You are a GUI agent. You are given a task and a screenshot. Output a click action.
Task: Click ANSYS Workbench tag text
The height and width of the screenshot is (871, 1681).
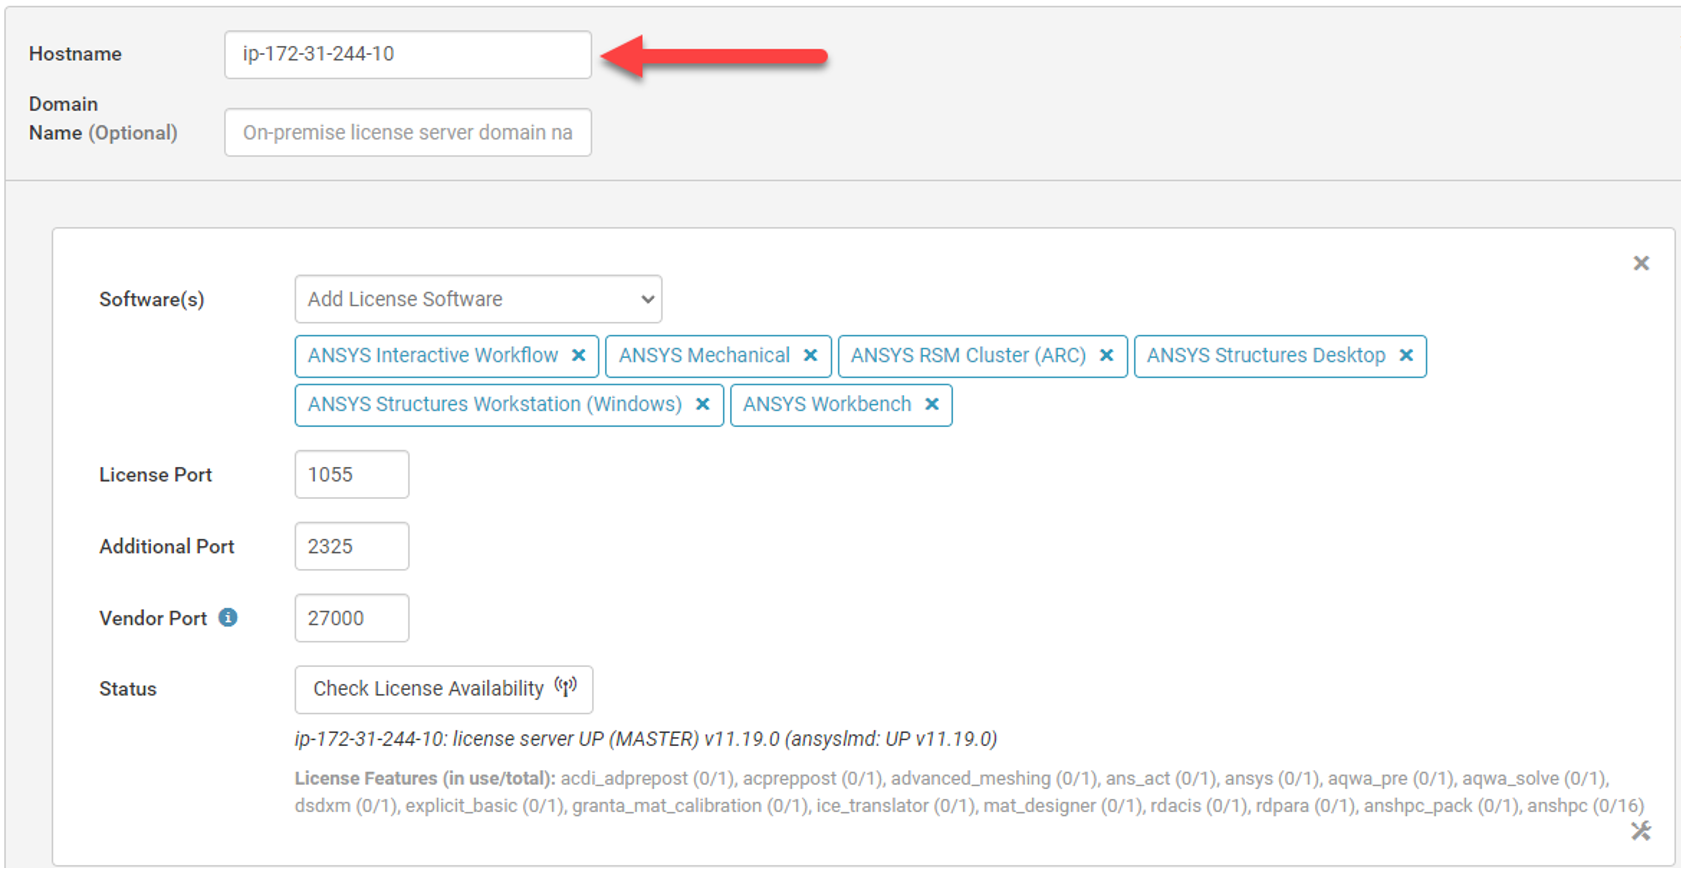coord(827,405)
